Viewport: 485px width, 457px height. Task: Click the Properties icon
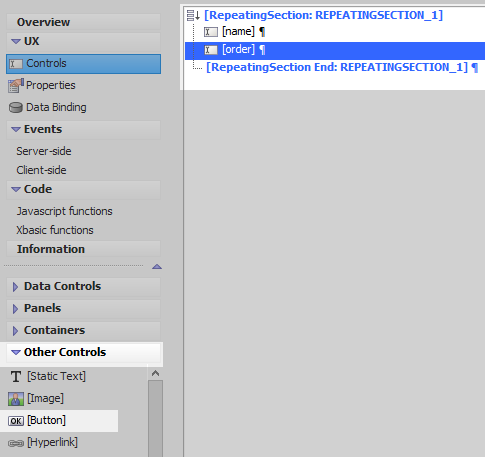(x=16, y=86)
